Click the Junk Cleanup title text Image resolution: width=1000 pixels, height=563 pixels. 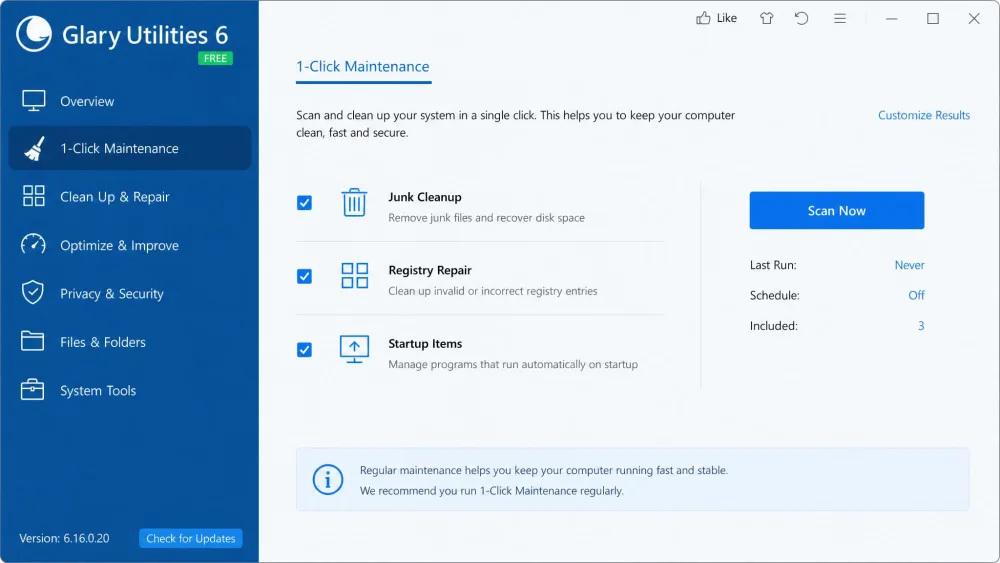[x=425, y=197]
